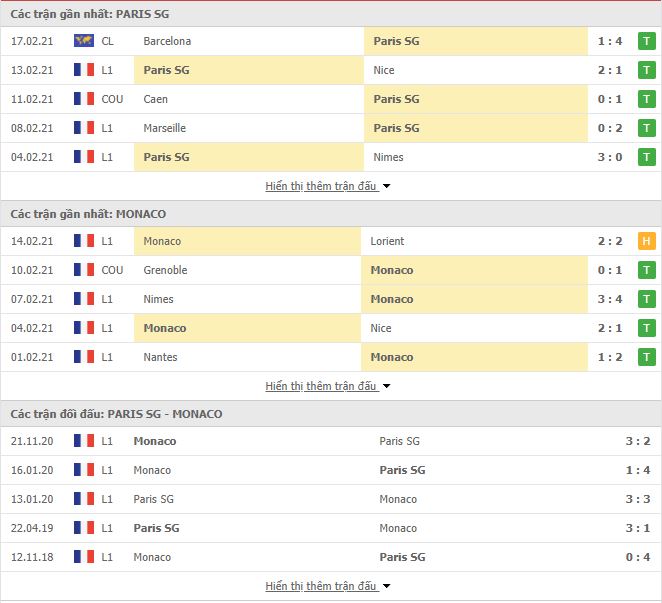This screenshot has height=603, width=662.
Task: Click the Champions League flag icon for Barcelona match
Action: (84, 41)
